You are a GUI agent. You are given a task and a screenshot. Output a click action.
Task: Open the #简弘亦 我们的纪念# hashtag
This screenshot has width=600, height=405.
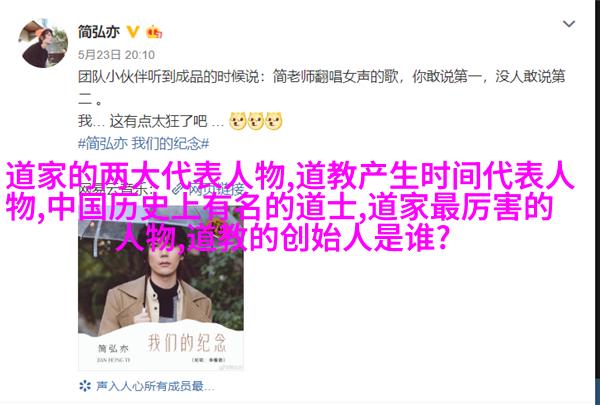[x=143, y=144]
